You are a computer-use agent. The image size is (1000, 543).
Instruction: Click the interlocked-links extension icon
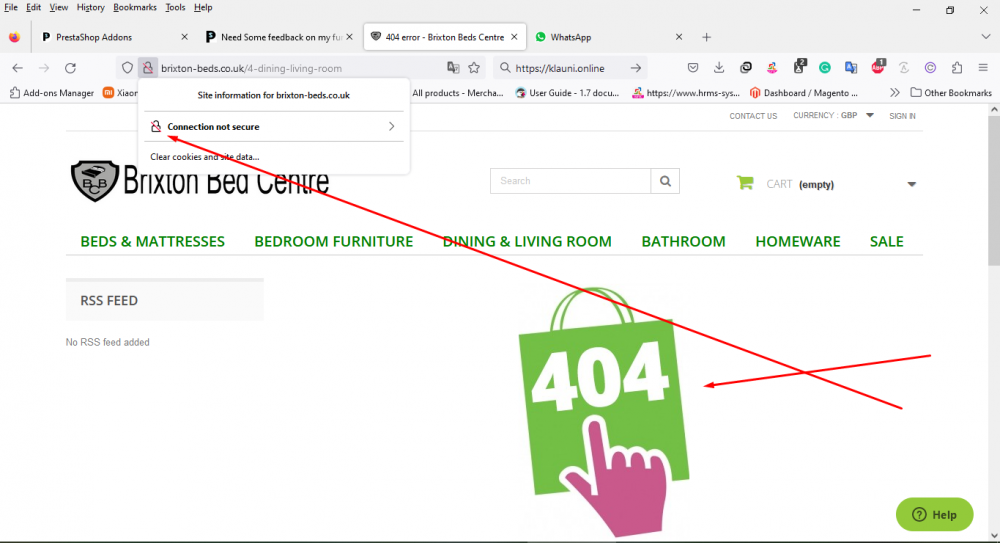pos(746,68)
